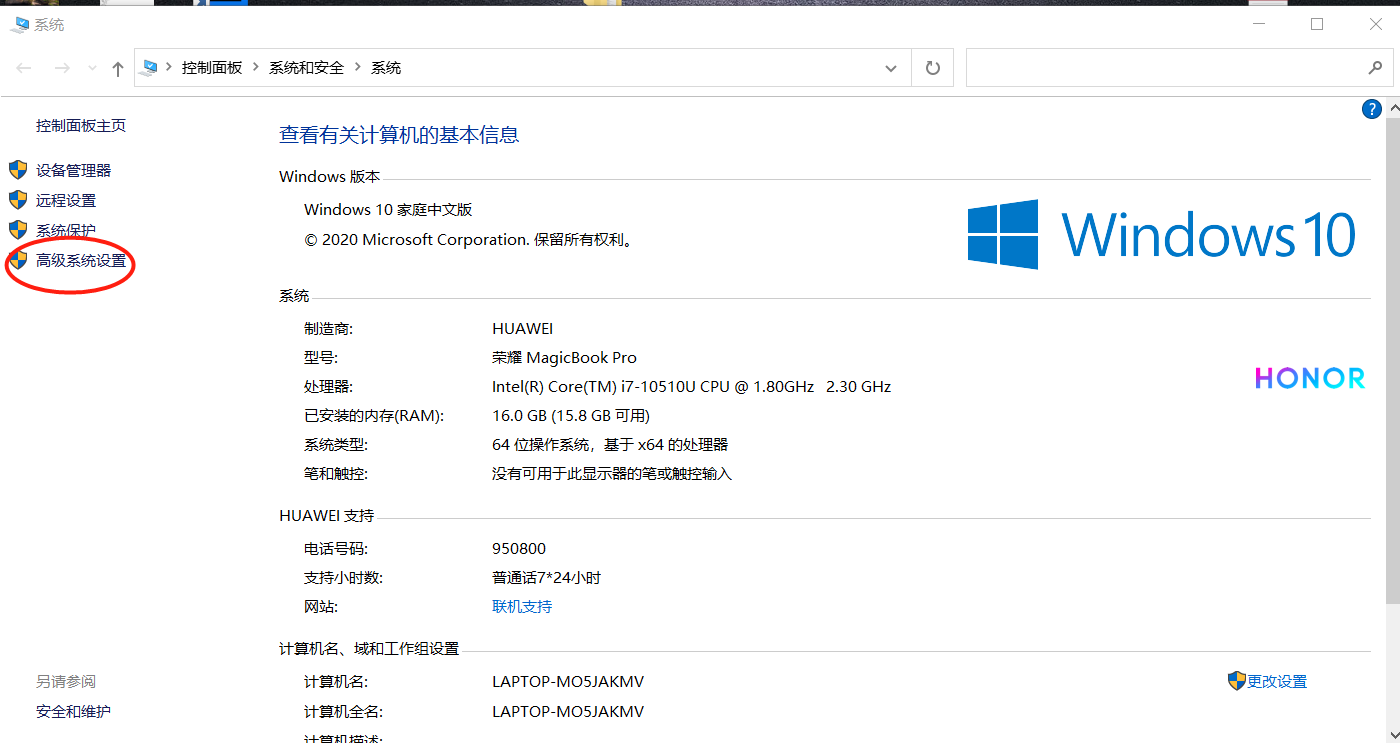Select 控制面板 breadcrumb in address bar

pyautogui.click(x=212, y=68)
